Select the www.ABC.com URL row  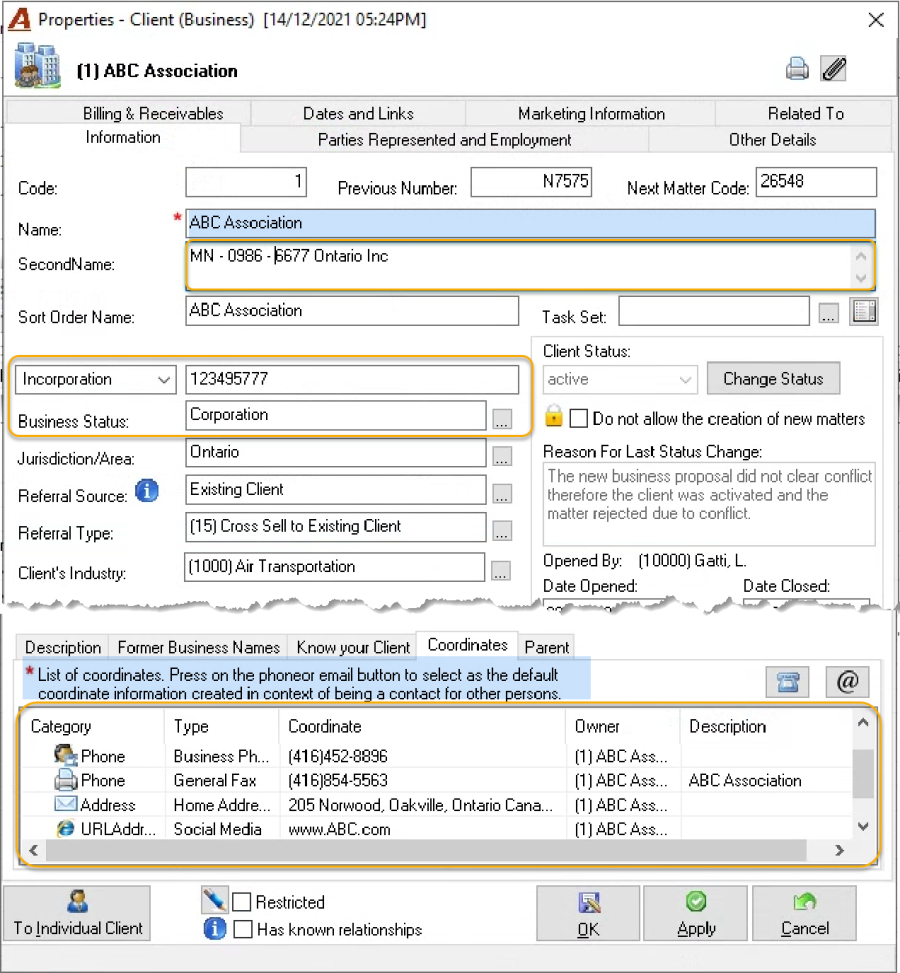(437, 829)
